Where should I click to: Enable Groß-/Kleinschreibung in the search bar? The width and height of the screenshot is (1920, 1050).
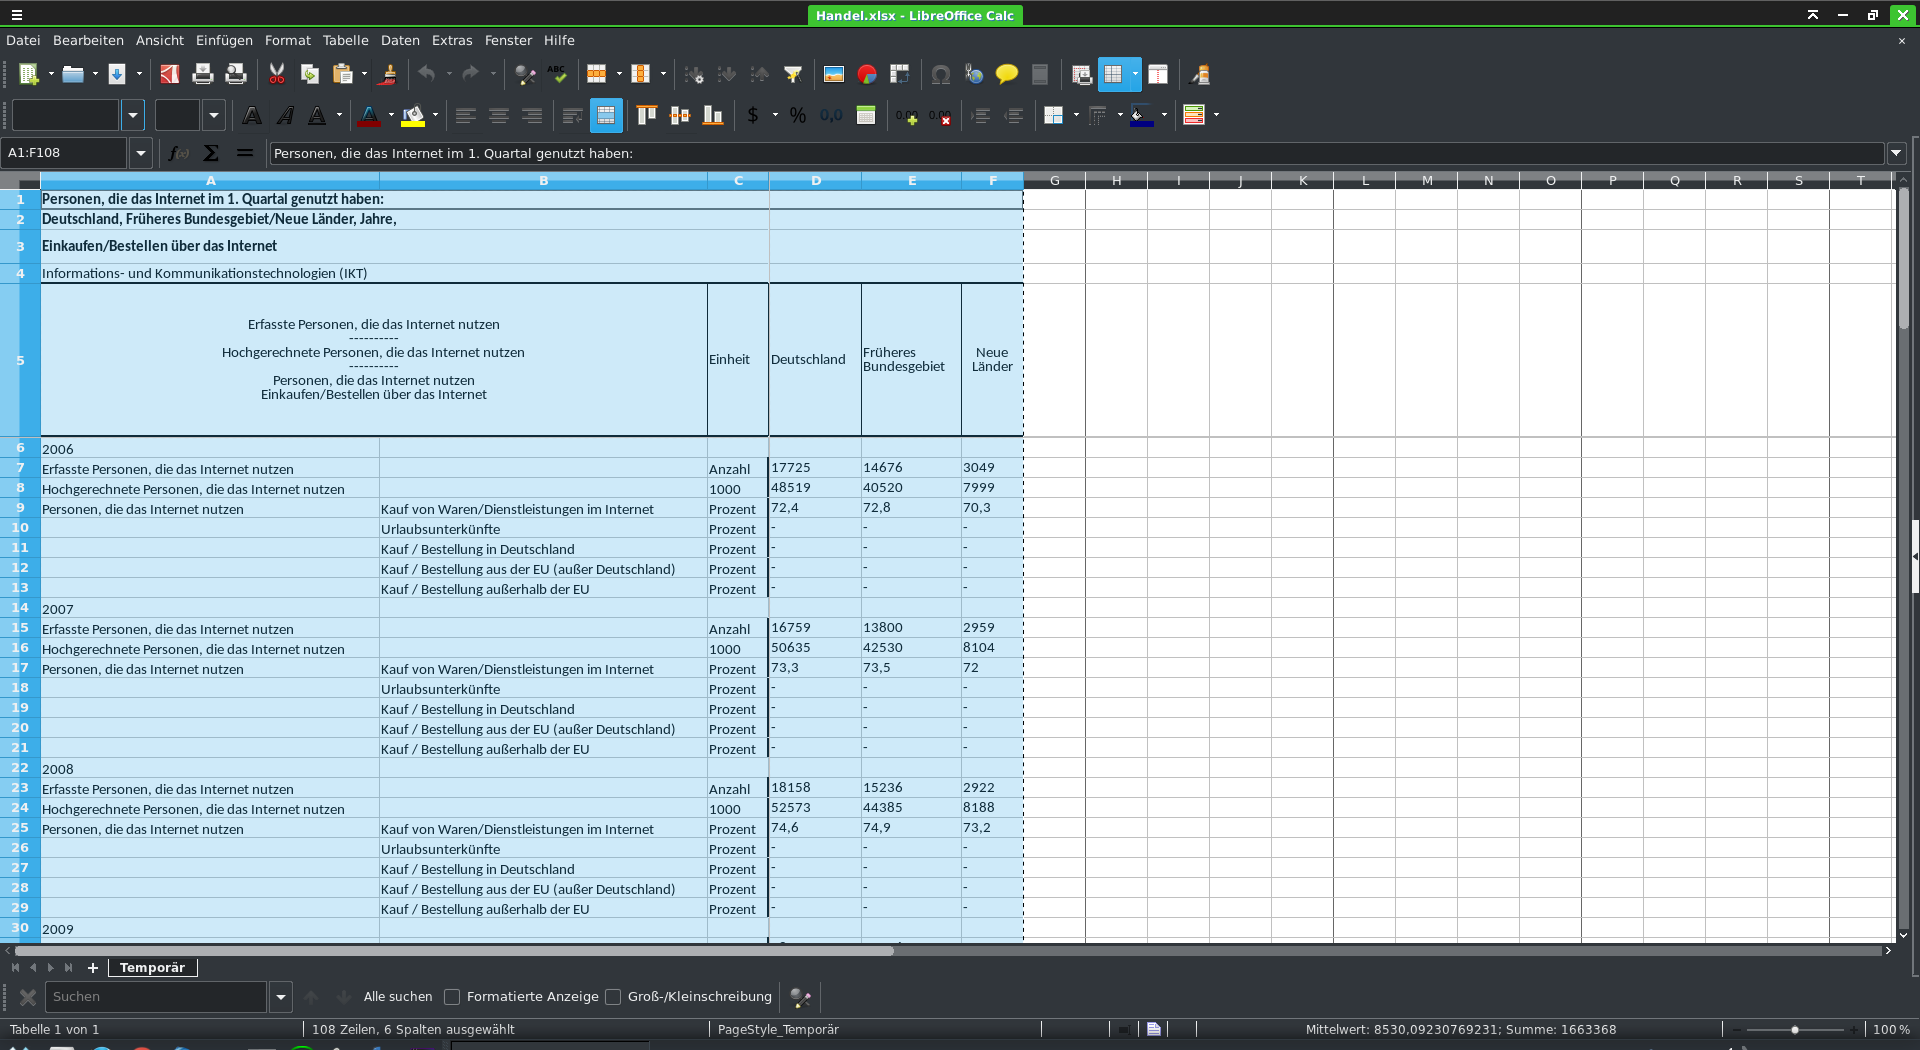(x=613, y=997)
